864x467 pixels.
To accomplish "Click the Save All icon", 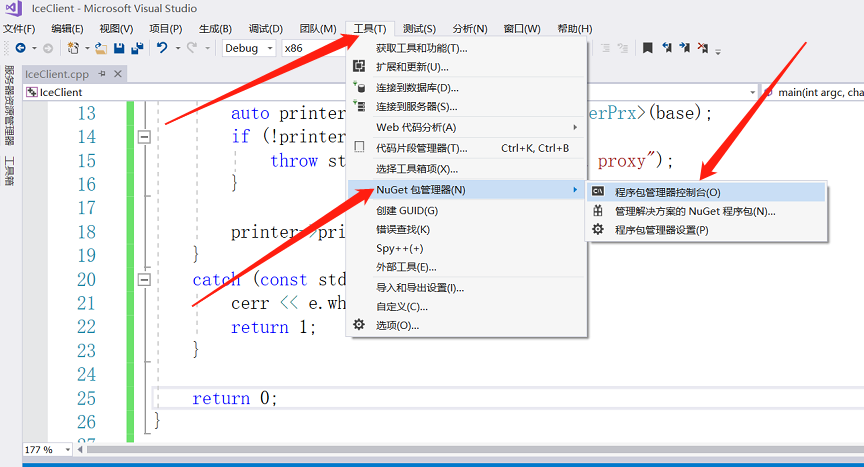I will tap(137, 48).
